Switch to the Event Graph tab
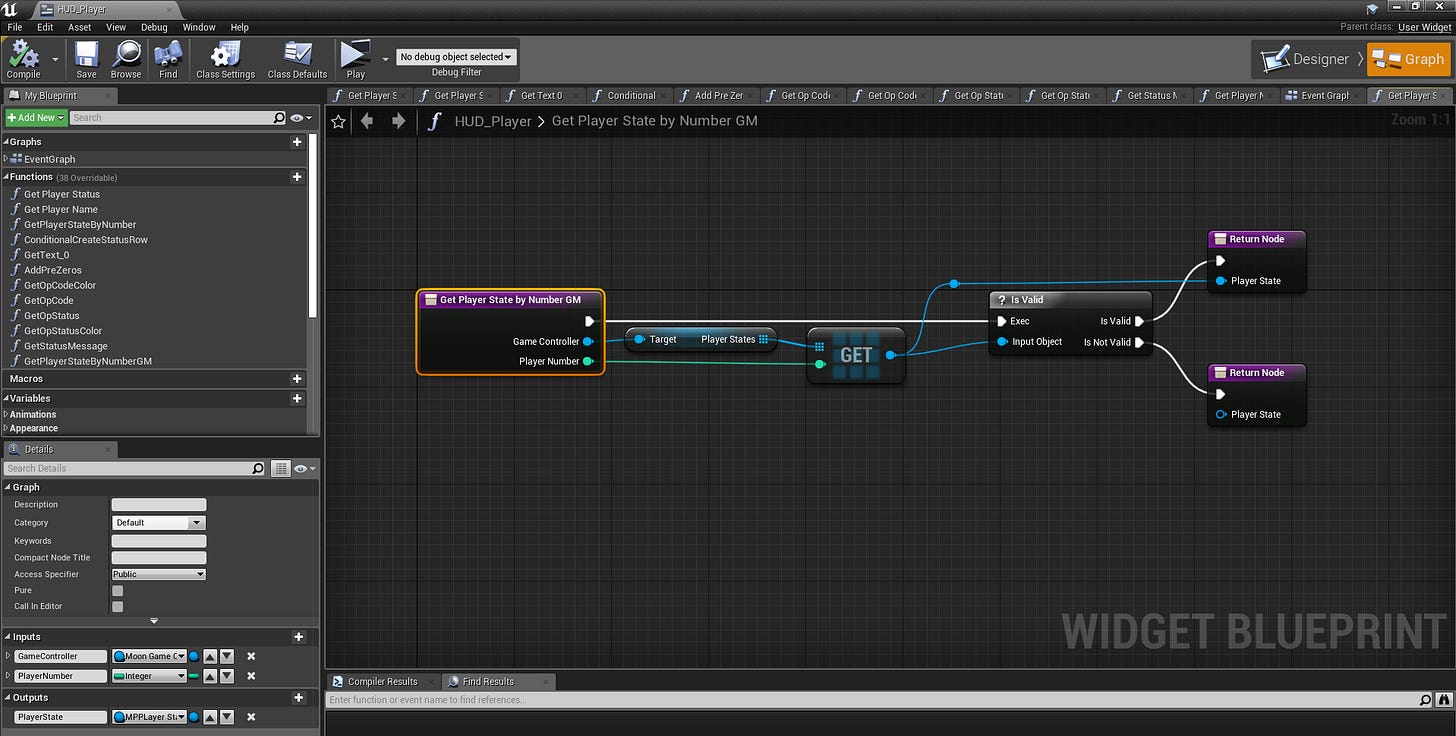This screenshot has height=736, width=1456. (1322, 96)
